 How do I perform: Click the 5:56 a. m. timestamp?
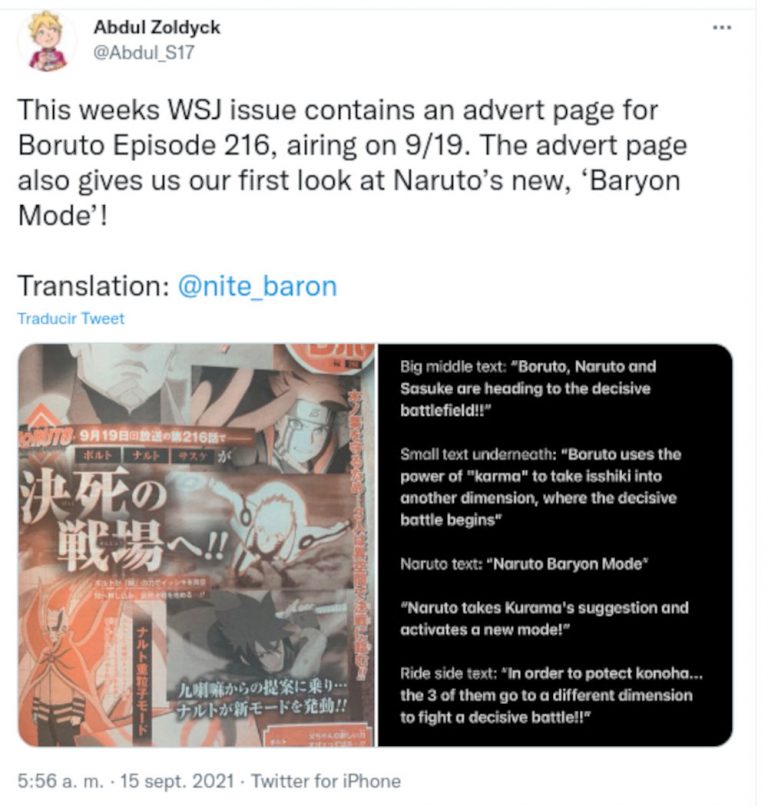click(x=60, y=781)
